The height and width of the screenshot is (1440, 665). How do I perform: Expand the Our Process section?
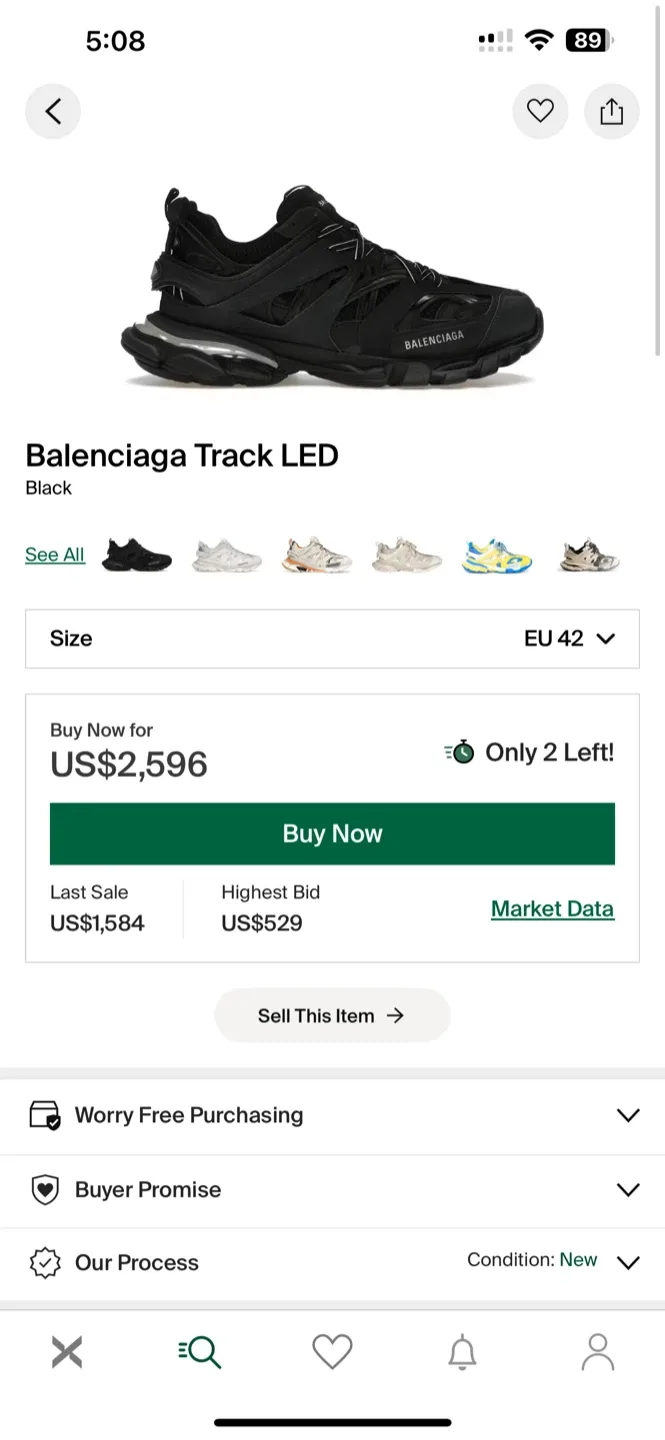[x=628, y=1263]
